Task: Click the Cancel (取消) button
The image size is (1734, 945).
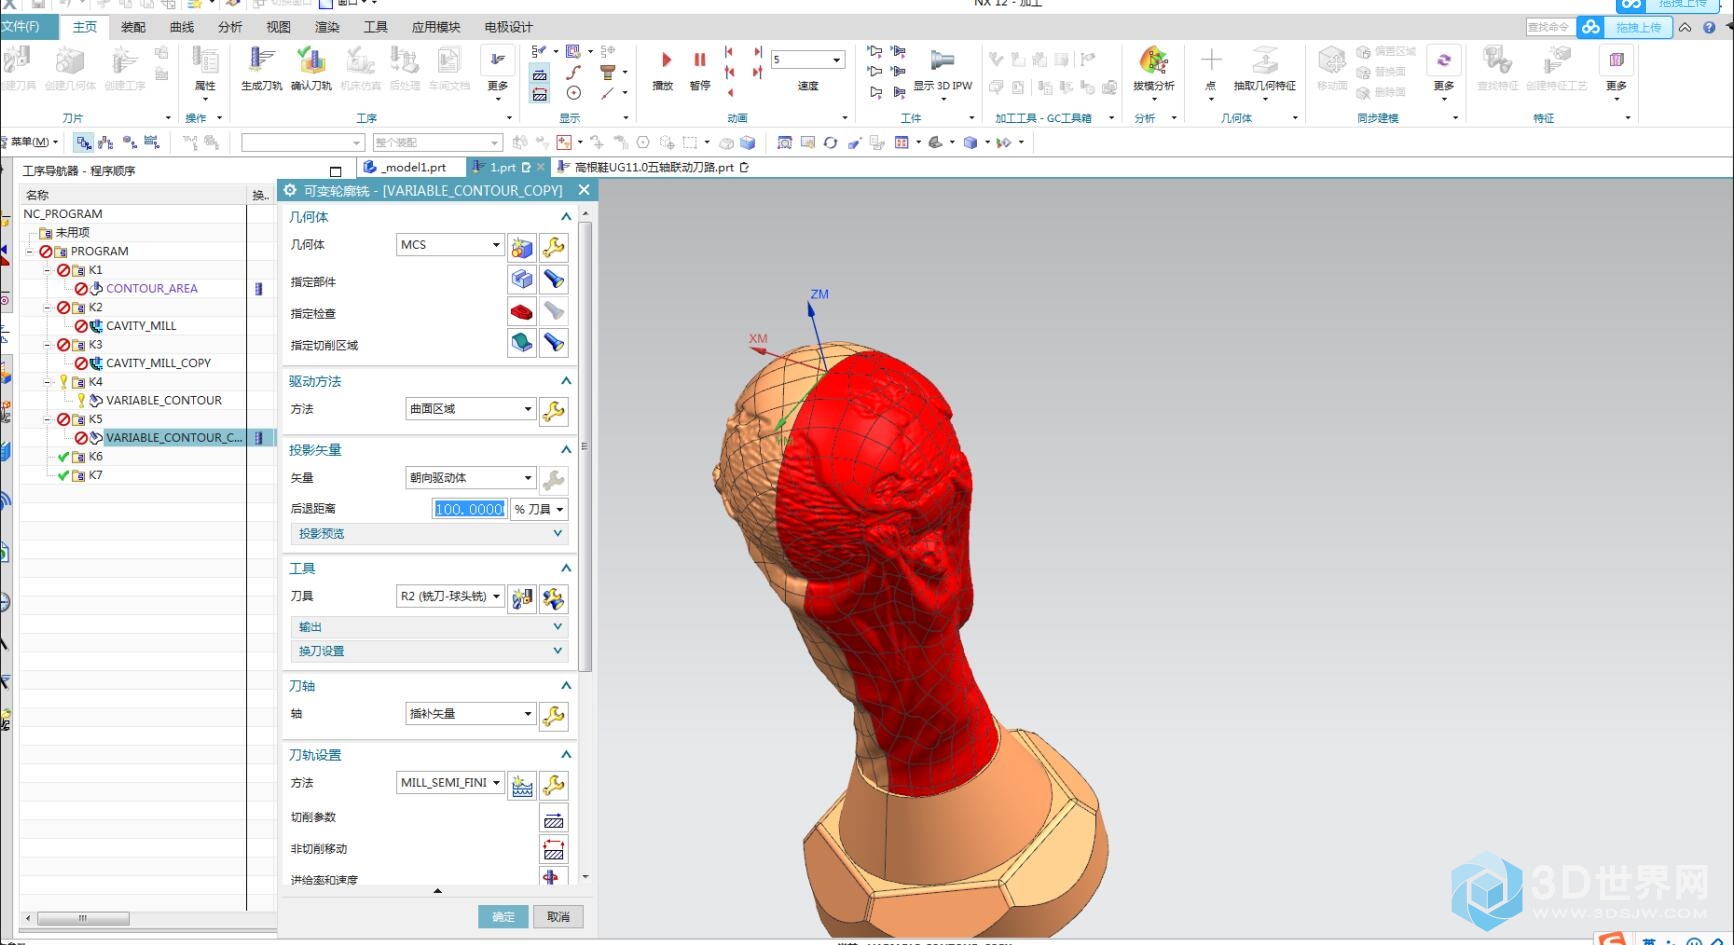Action: tap(558, 917)
